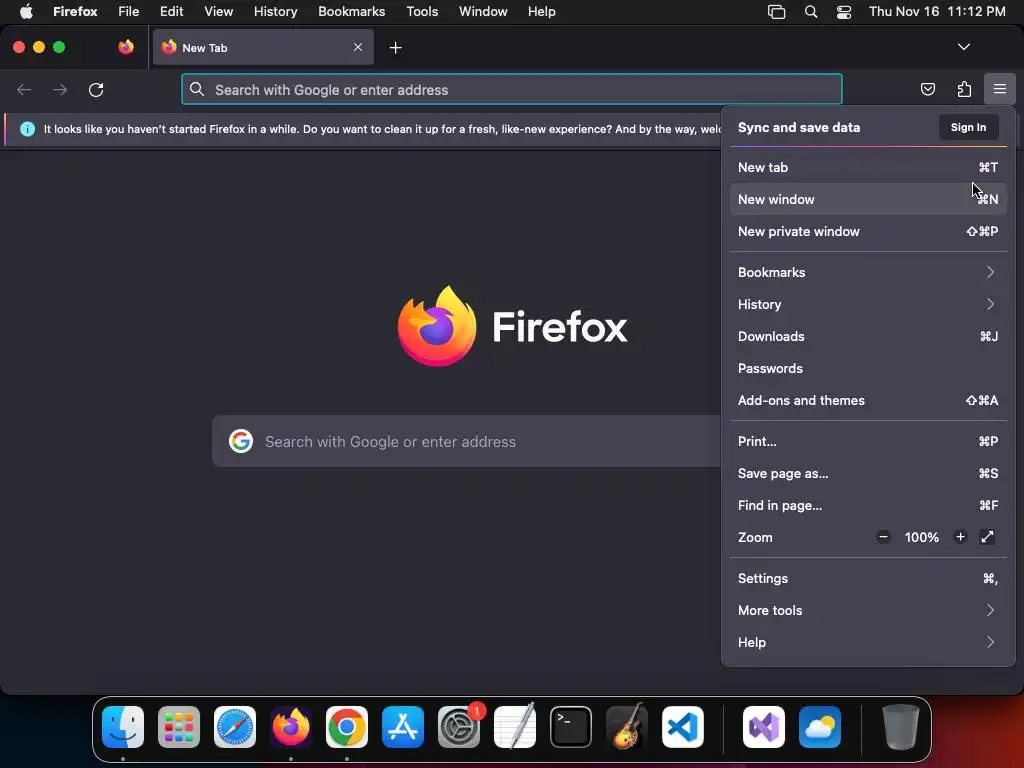Click the pinned Firefox tab icon

tap(126, 47)
